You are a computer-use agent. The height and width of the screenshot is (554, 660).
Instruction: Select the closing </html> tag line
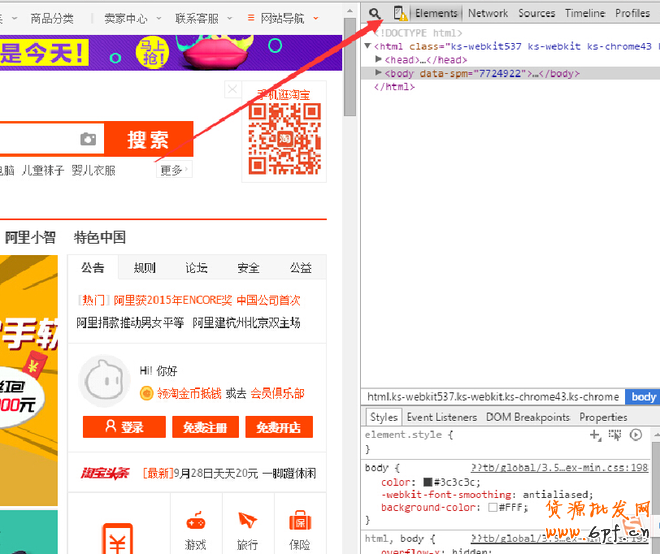[x=394, y=87]
